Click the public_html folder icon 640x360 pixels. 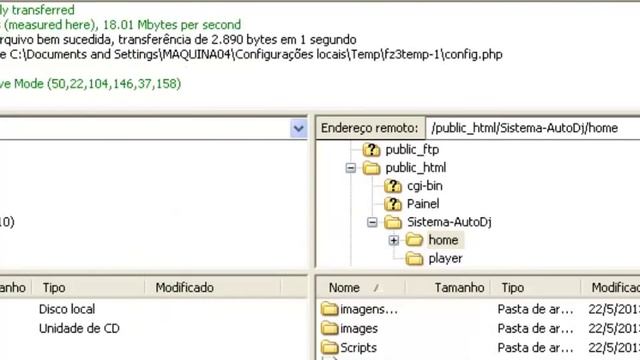pos(371,168)
